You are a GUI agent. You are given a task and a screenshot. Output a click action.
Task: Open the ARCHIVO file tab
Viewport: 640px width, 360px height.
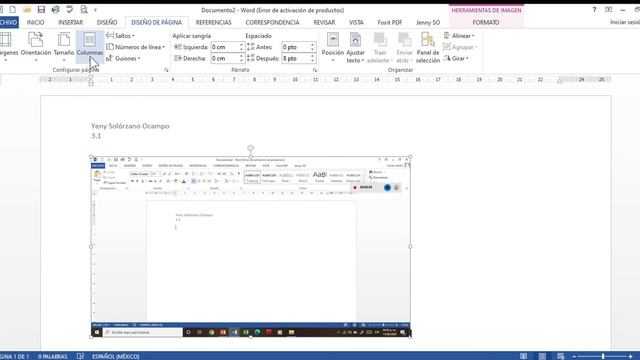click(9, 22)
